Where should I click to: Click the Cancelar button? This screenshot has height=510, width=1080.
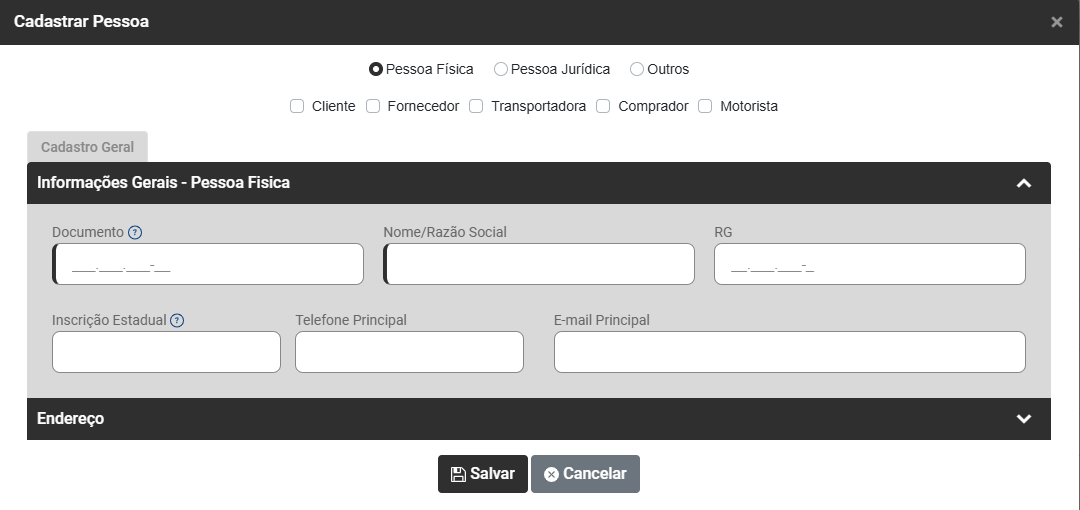coord(585,474)
